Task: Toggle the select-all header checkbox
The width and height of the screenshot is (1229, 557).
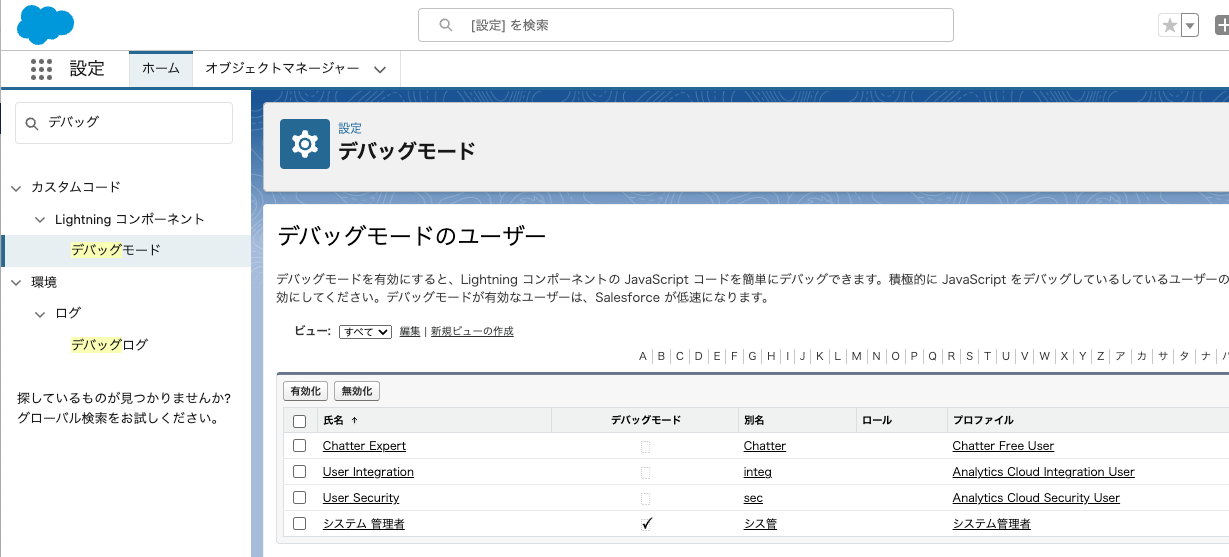Action: 300,421
